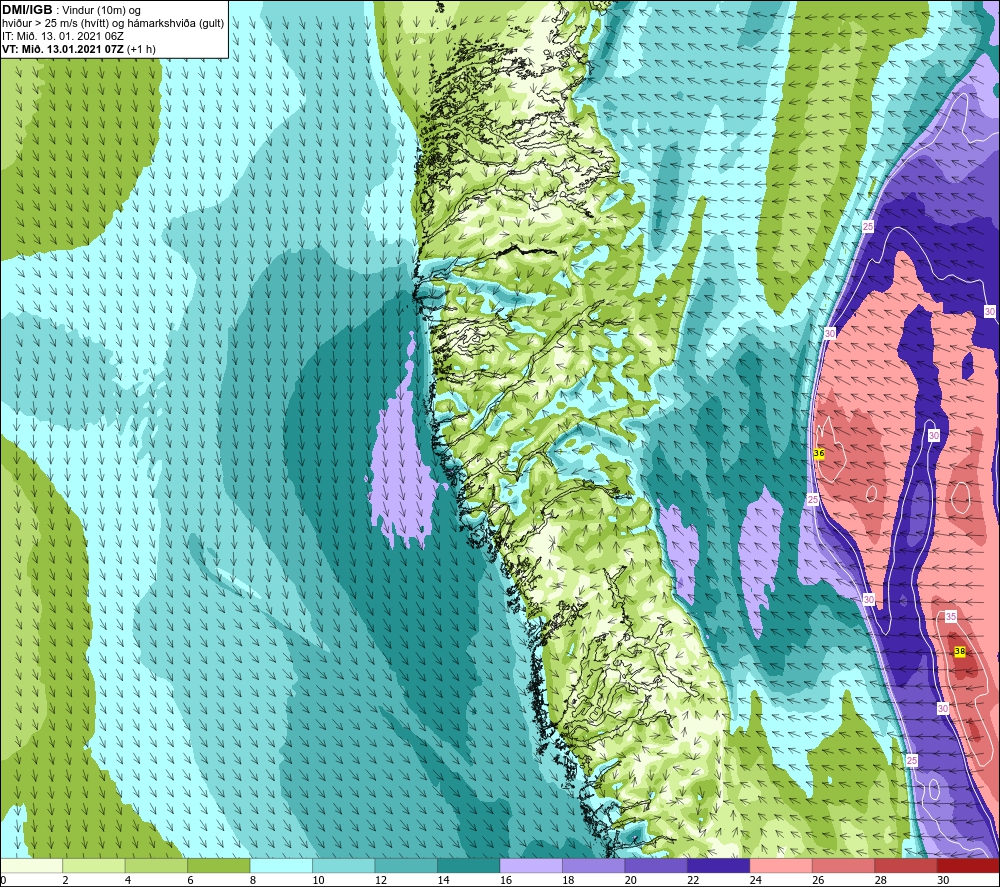The image size is (1000, 887).
Task: Click the yellow 36 maximum gust label
Action: pyautogui.click(x=820, y=453)
